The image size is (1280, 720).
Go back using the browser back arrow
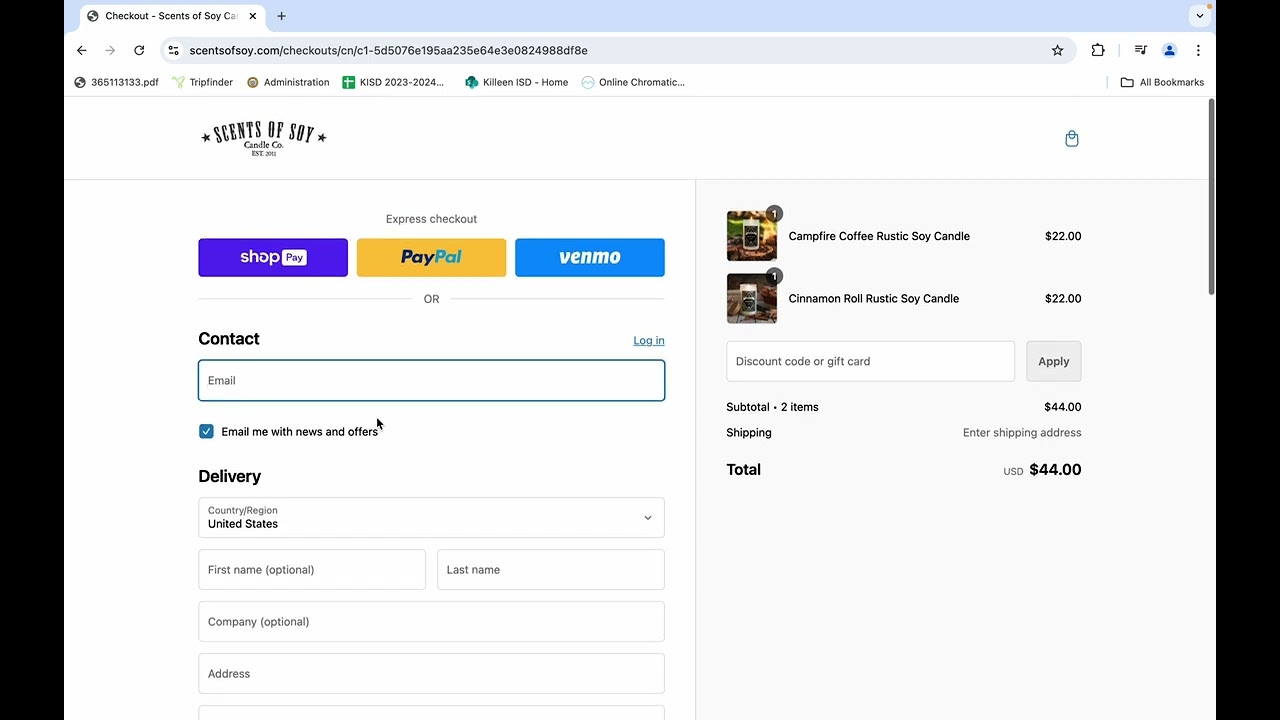(x=82, y=50)
